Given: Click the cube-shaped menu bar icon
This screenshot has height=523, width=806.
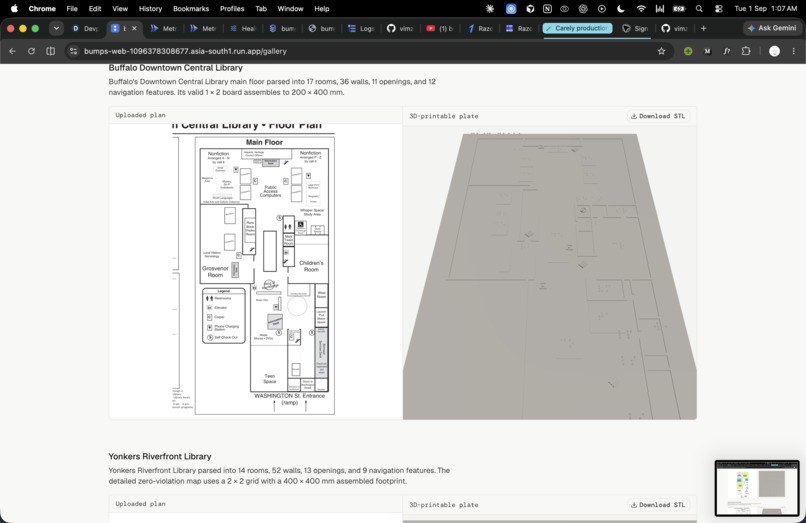Looking at the screenshot, I should [530, 8].
